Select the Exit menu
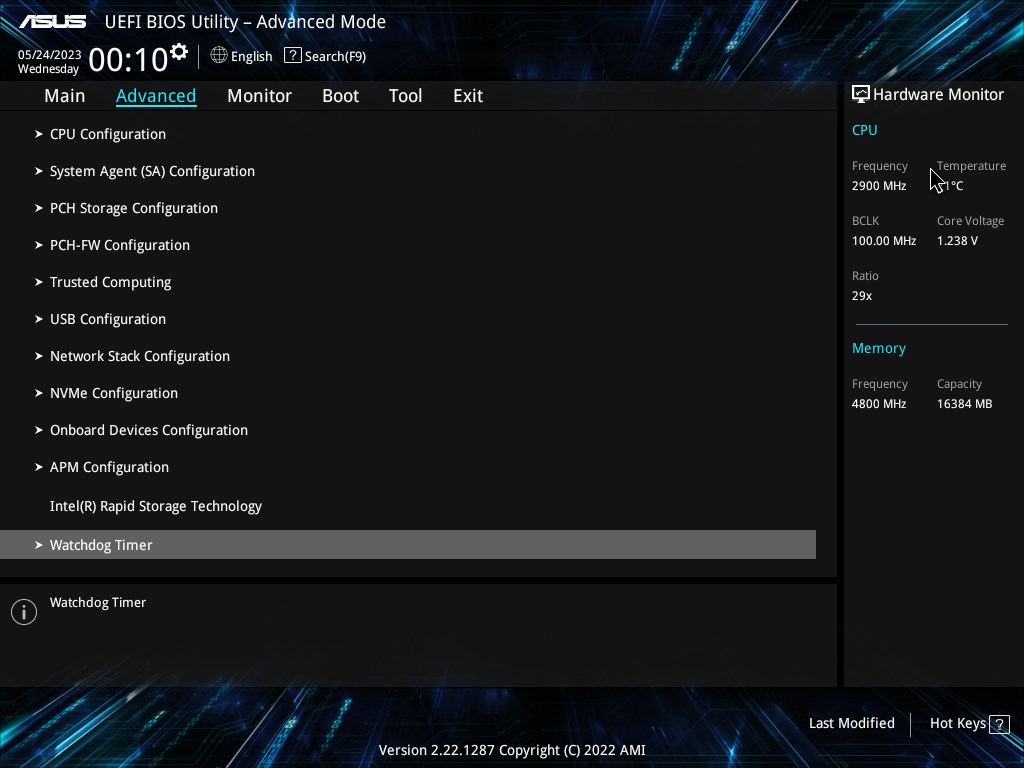The width and height of the screenshot is (1024, 768). coord(468,96)
